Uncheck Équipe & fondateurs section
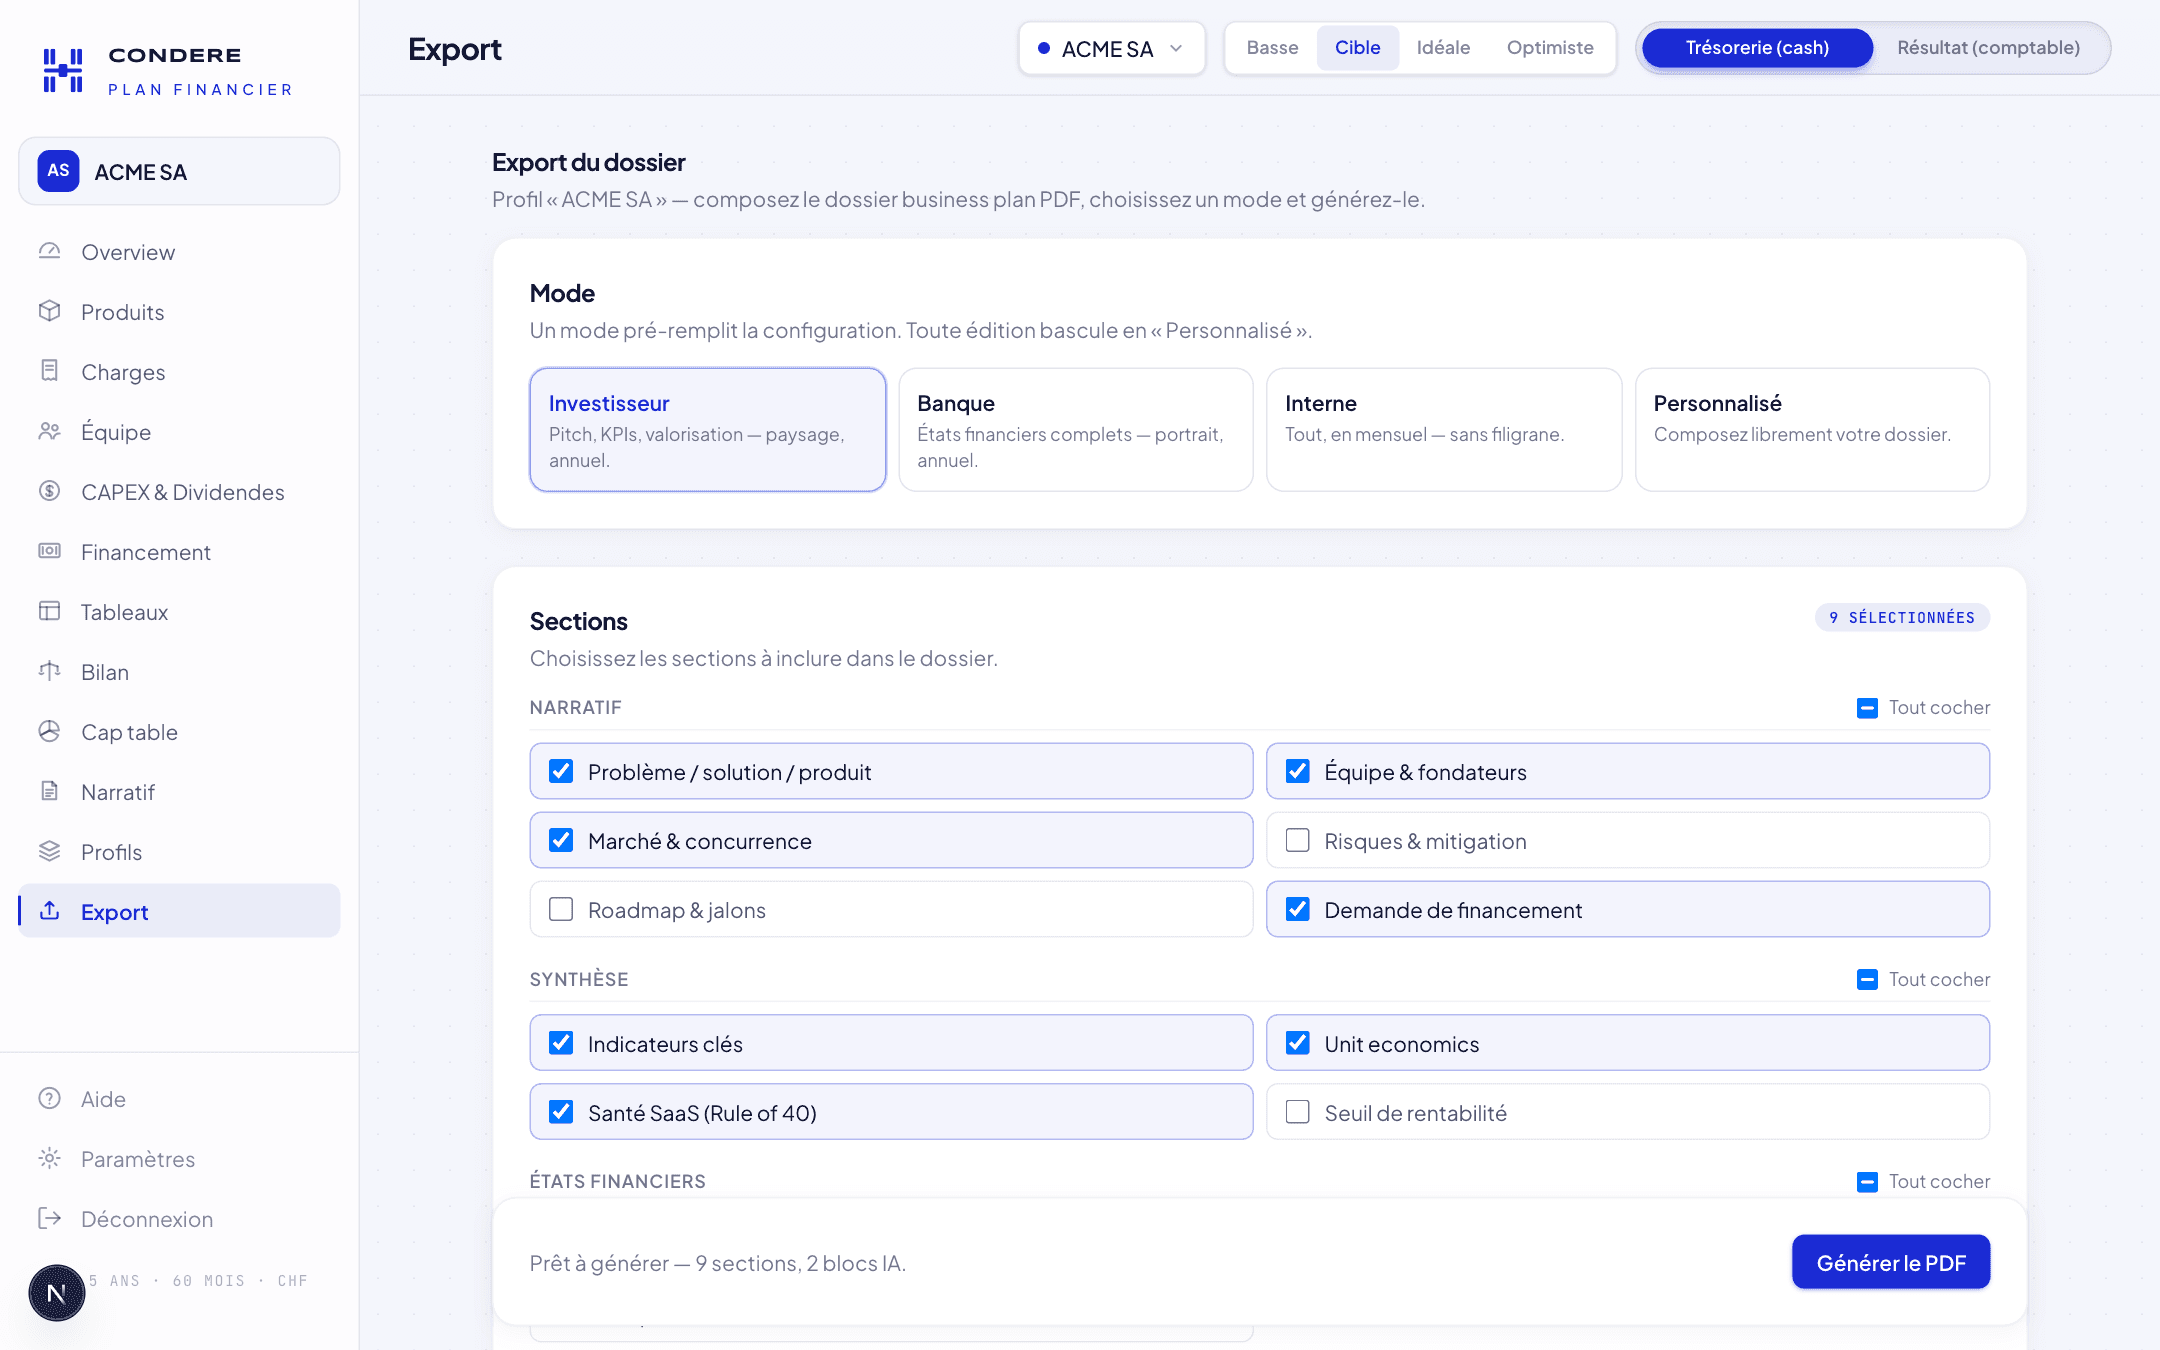Screen dimensions: 2160x1350 click(1298, 771)
